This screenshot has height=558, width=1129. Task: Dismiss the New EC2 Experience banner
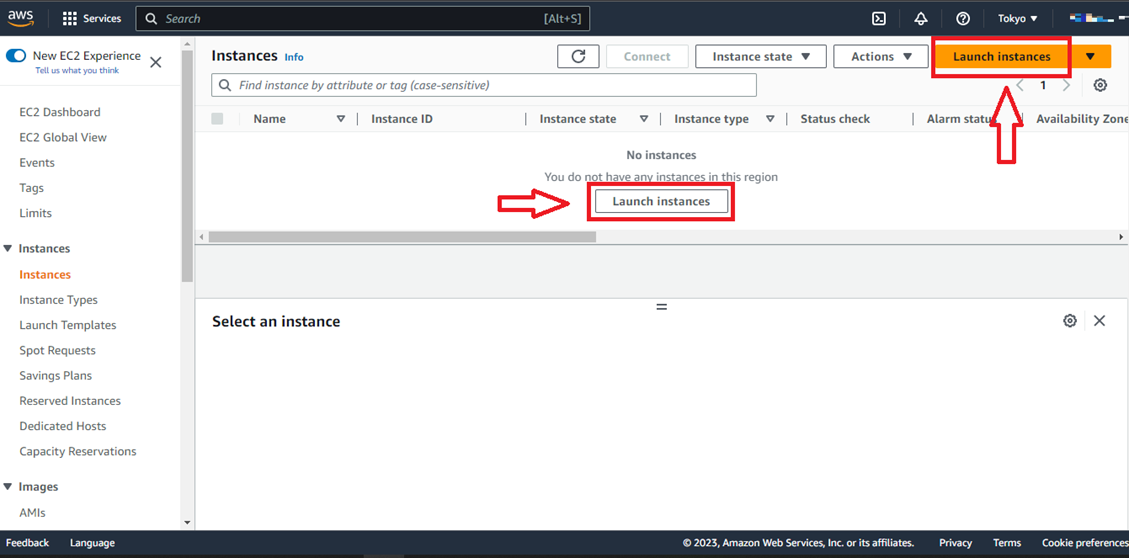coord(155,63)
